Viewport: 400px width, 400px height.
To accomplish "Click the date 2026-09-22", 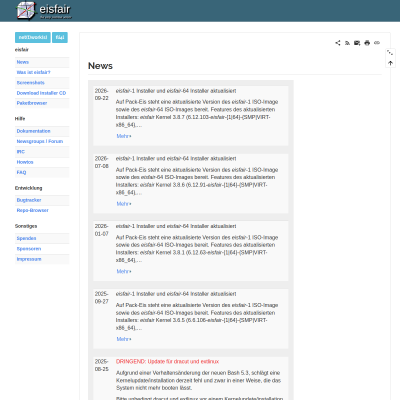I will pos(102,94).
